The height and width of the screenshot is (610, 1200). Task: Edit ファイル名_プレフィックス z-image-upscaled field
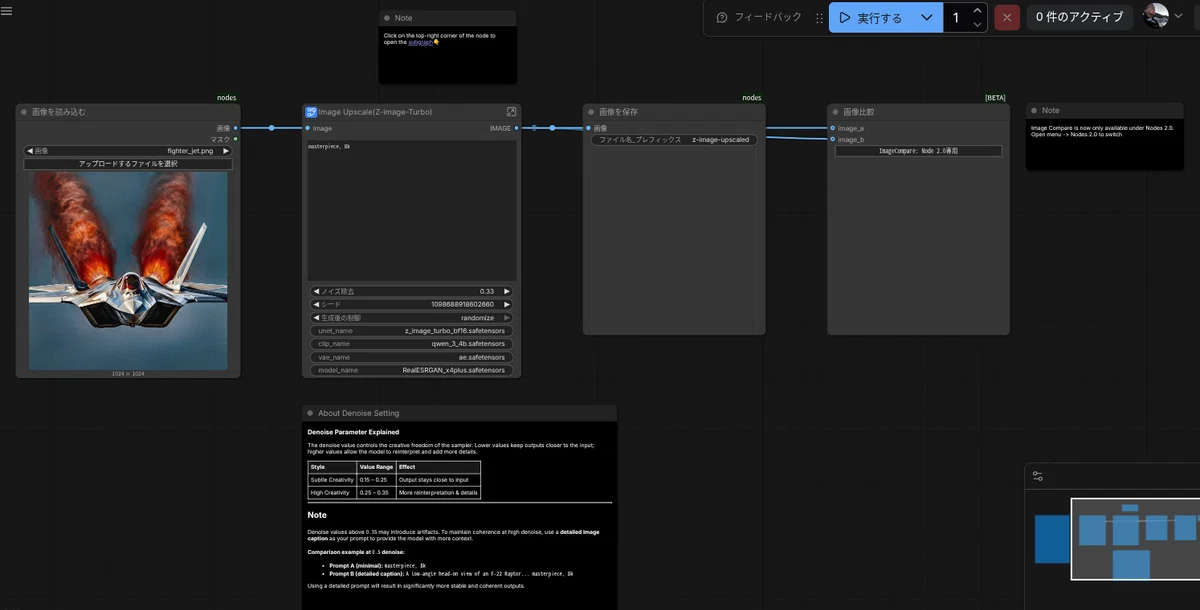(x=674, y=140)
